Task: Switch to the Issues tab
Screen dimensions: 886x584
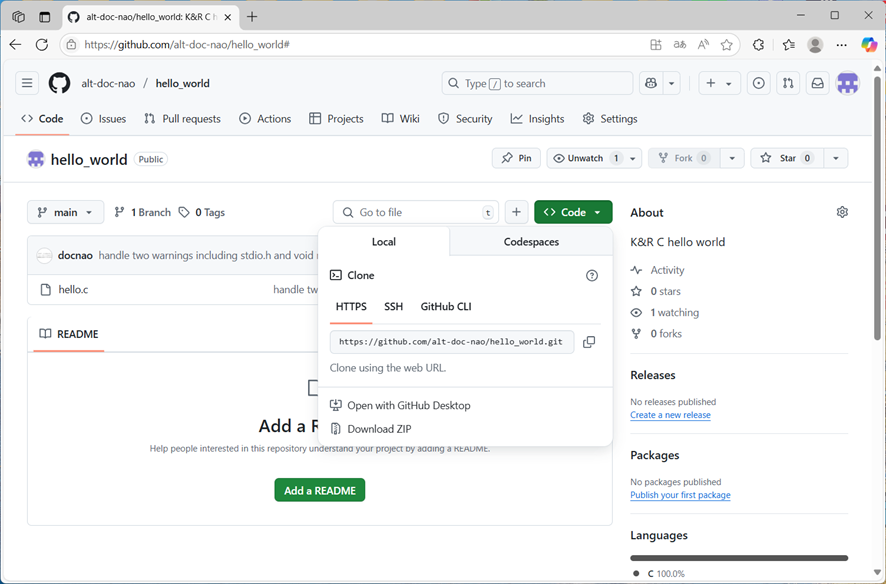Action: coord(103,119)
